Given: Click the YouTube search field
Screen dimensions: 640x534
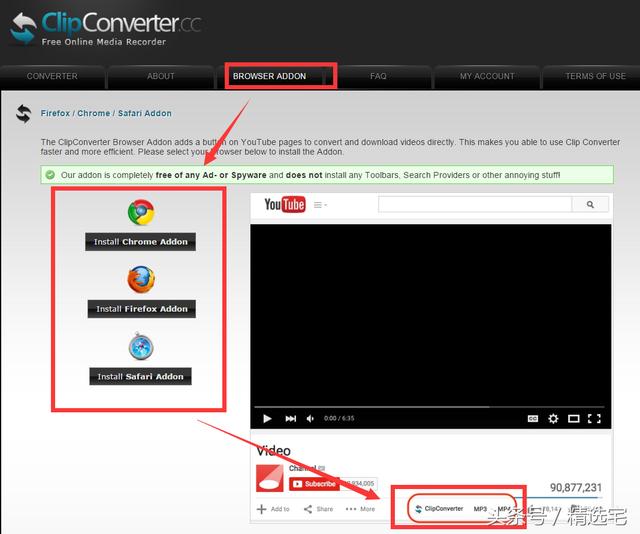Looking at the screenshot, I should tap(475, 204).
